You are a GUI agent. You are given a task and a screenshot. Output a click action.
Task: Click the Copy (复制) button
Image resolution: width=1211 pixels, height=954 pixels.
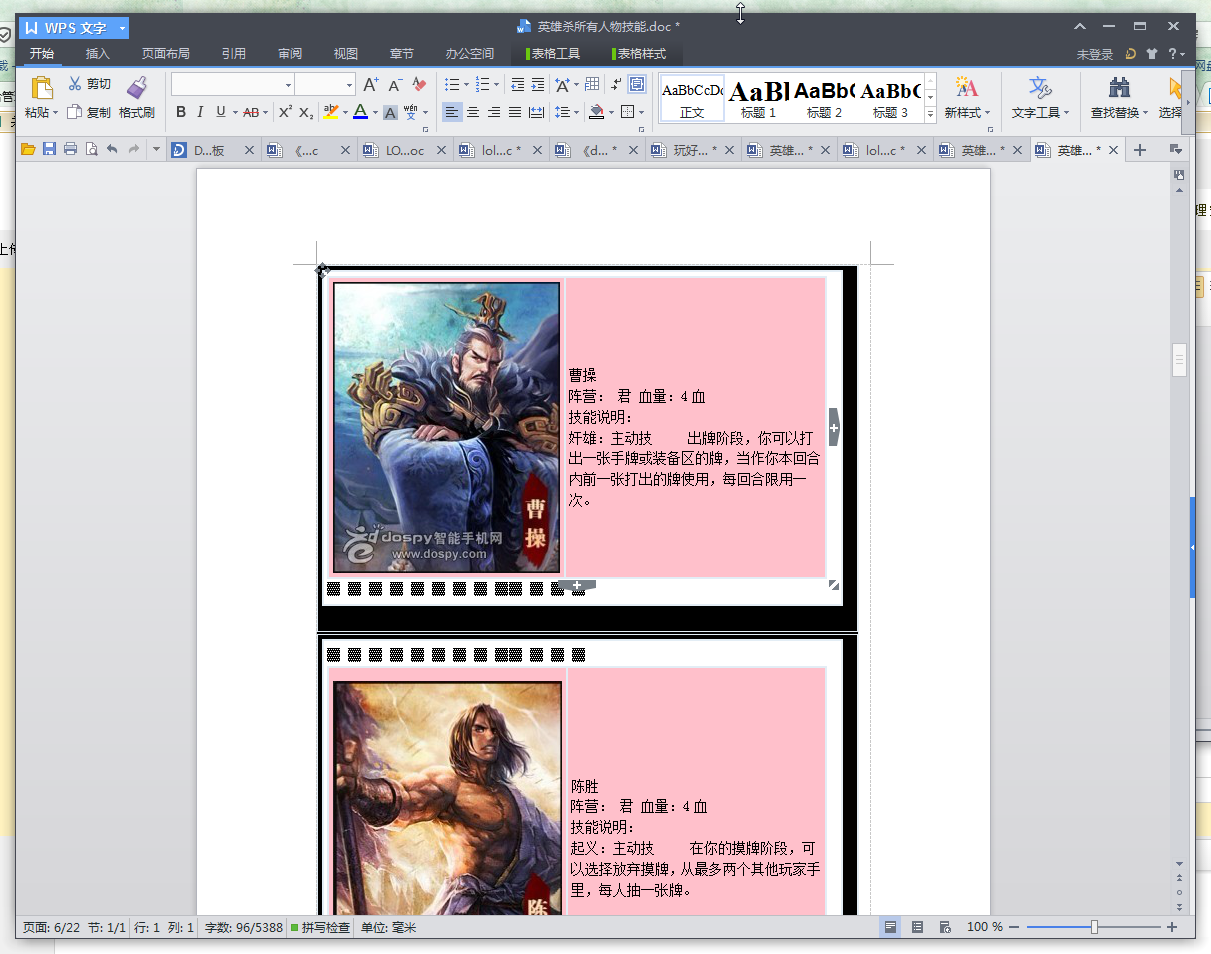click(89, 112)
